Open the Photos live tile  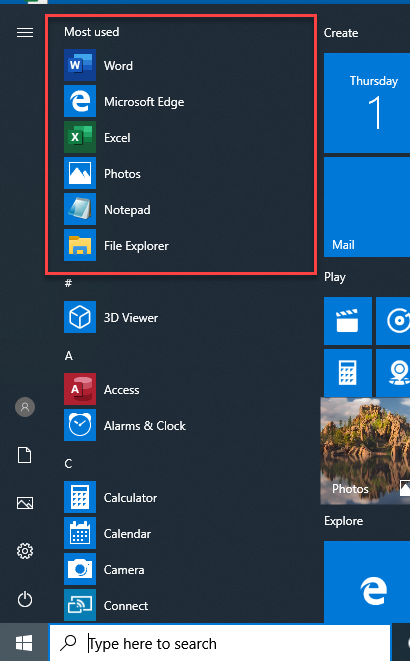click(365, 451)
